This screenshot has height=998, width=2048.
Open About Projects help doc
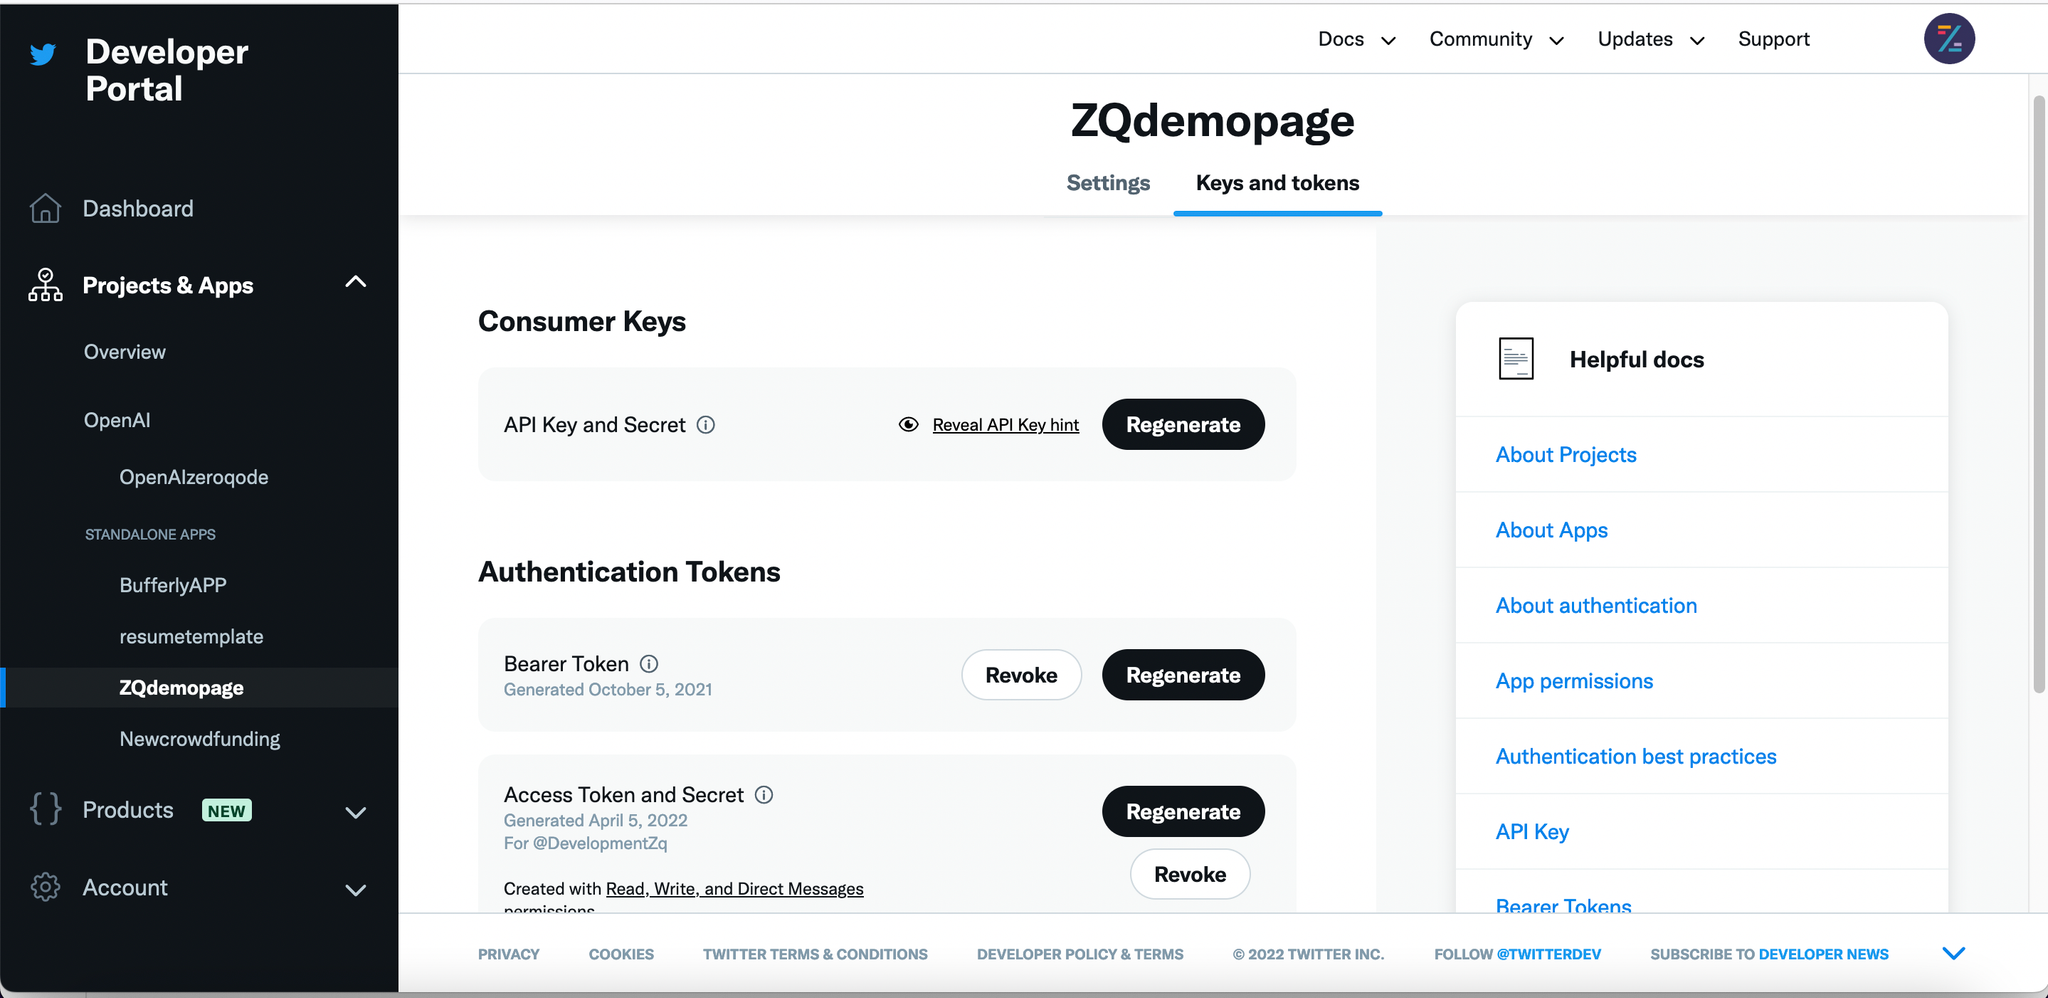1566,455
